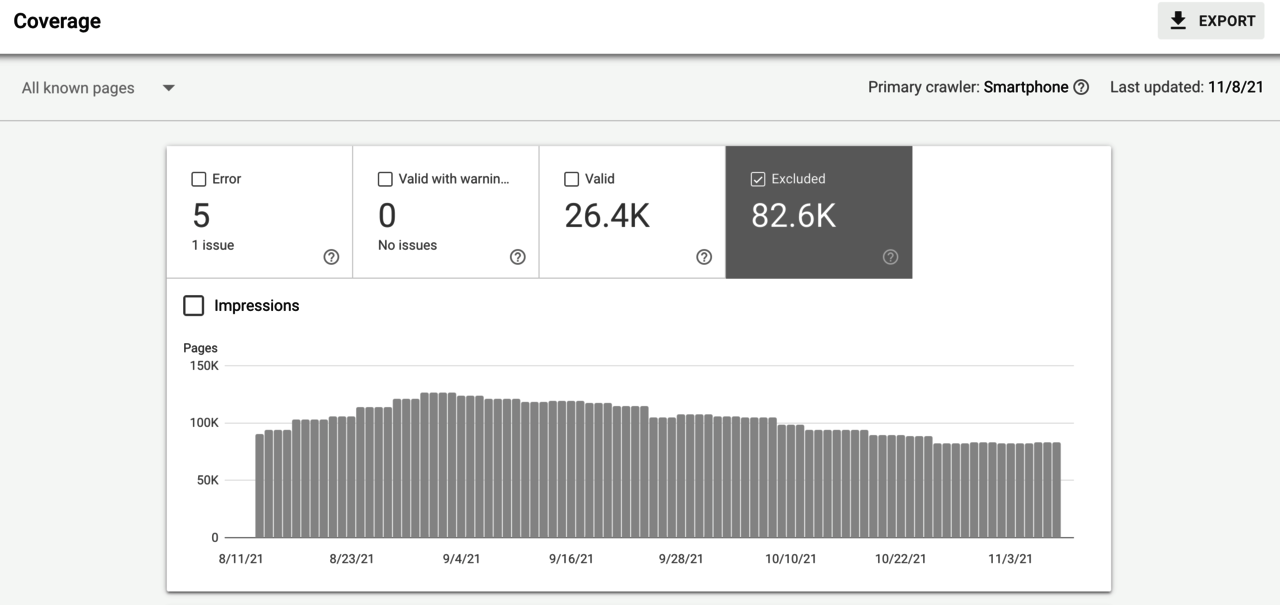
Task: Toggle the Impressions checkbox
Action: pyautogui.click(x=194, y=306)
